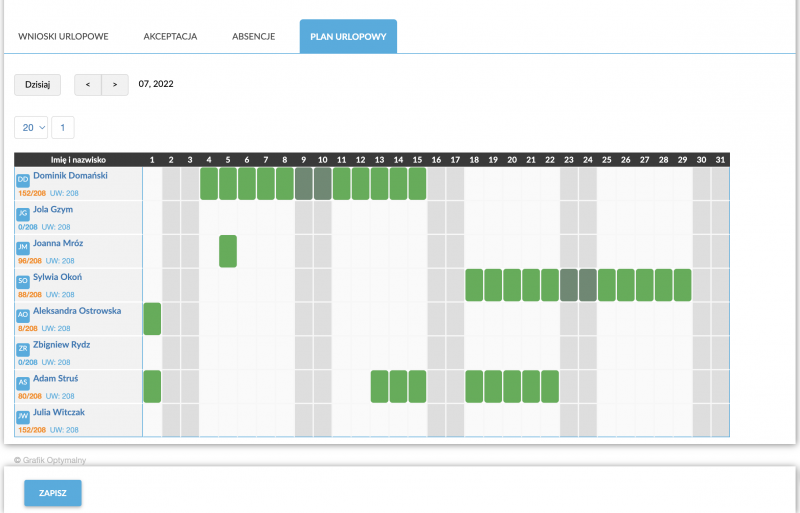Go to next month with right arrow

coord(115,85)
